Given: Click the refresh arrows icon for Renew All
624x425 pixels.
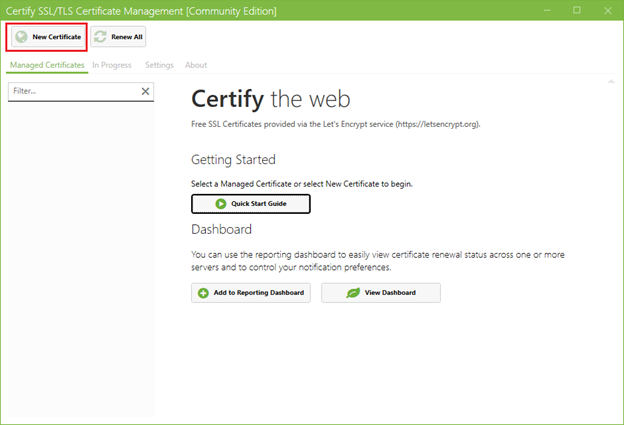Looking at the screenshot, I should tap(100, 37).
